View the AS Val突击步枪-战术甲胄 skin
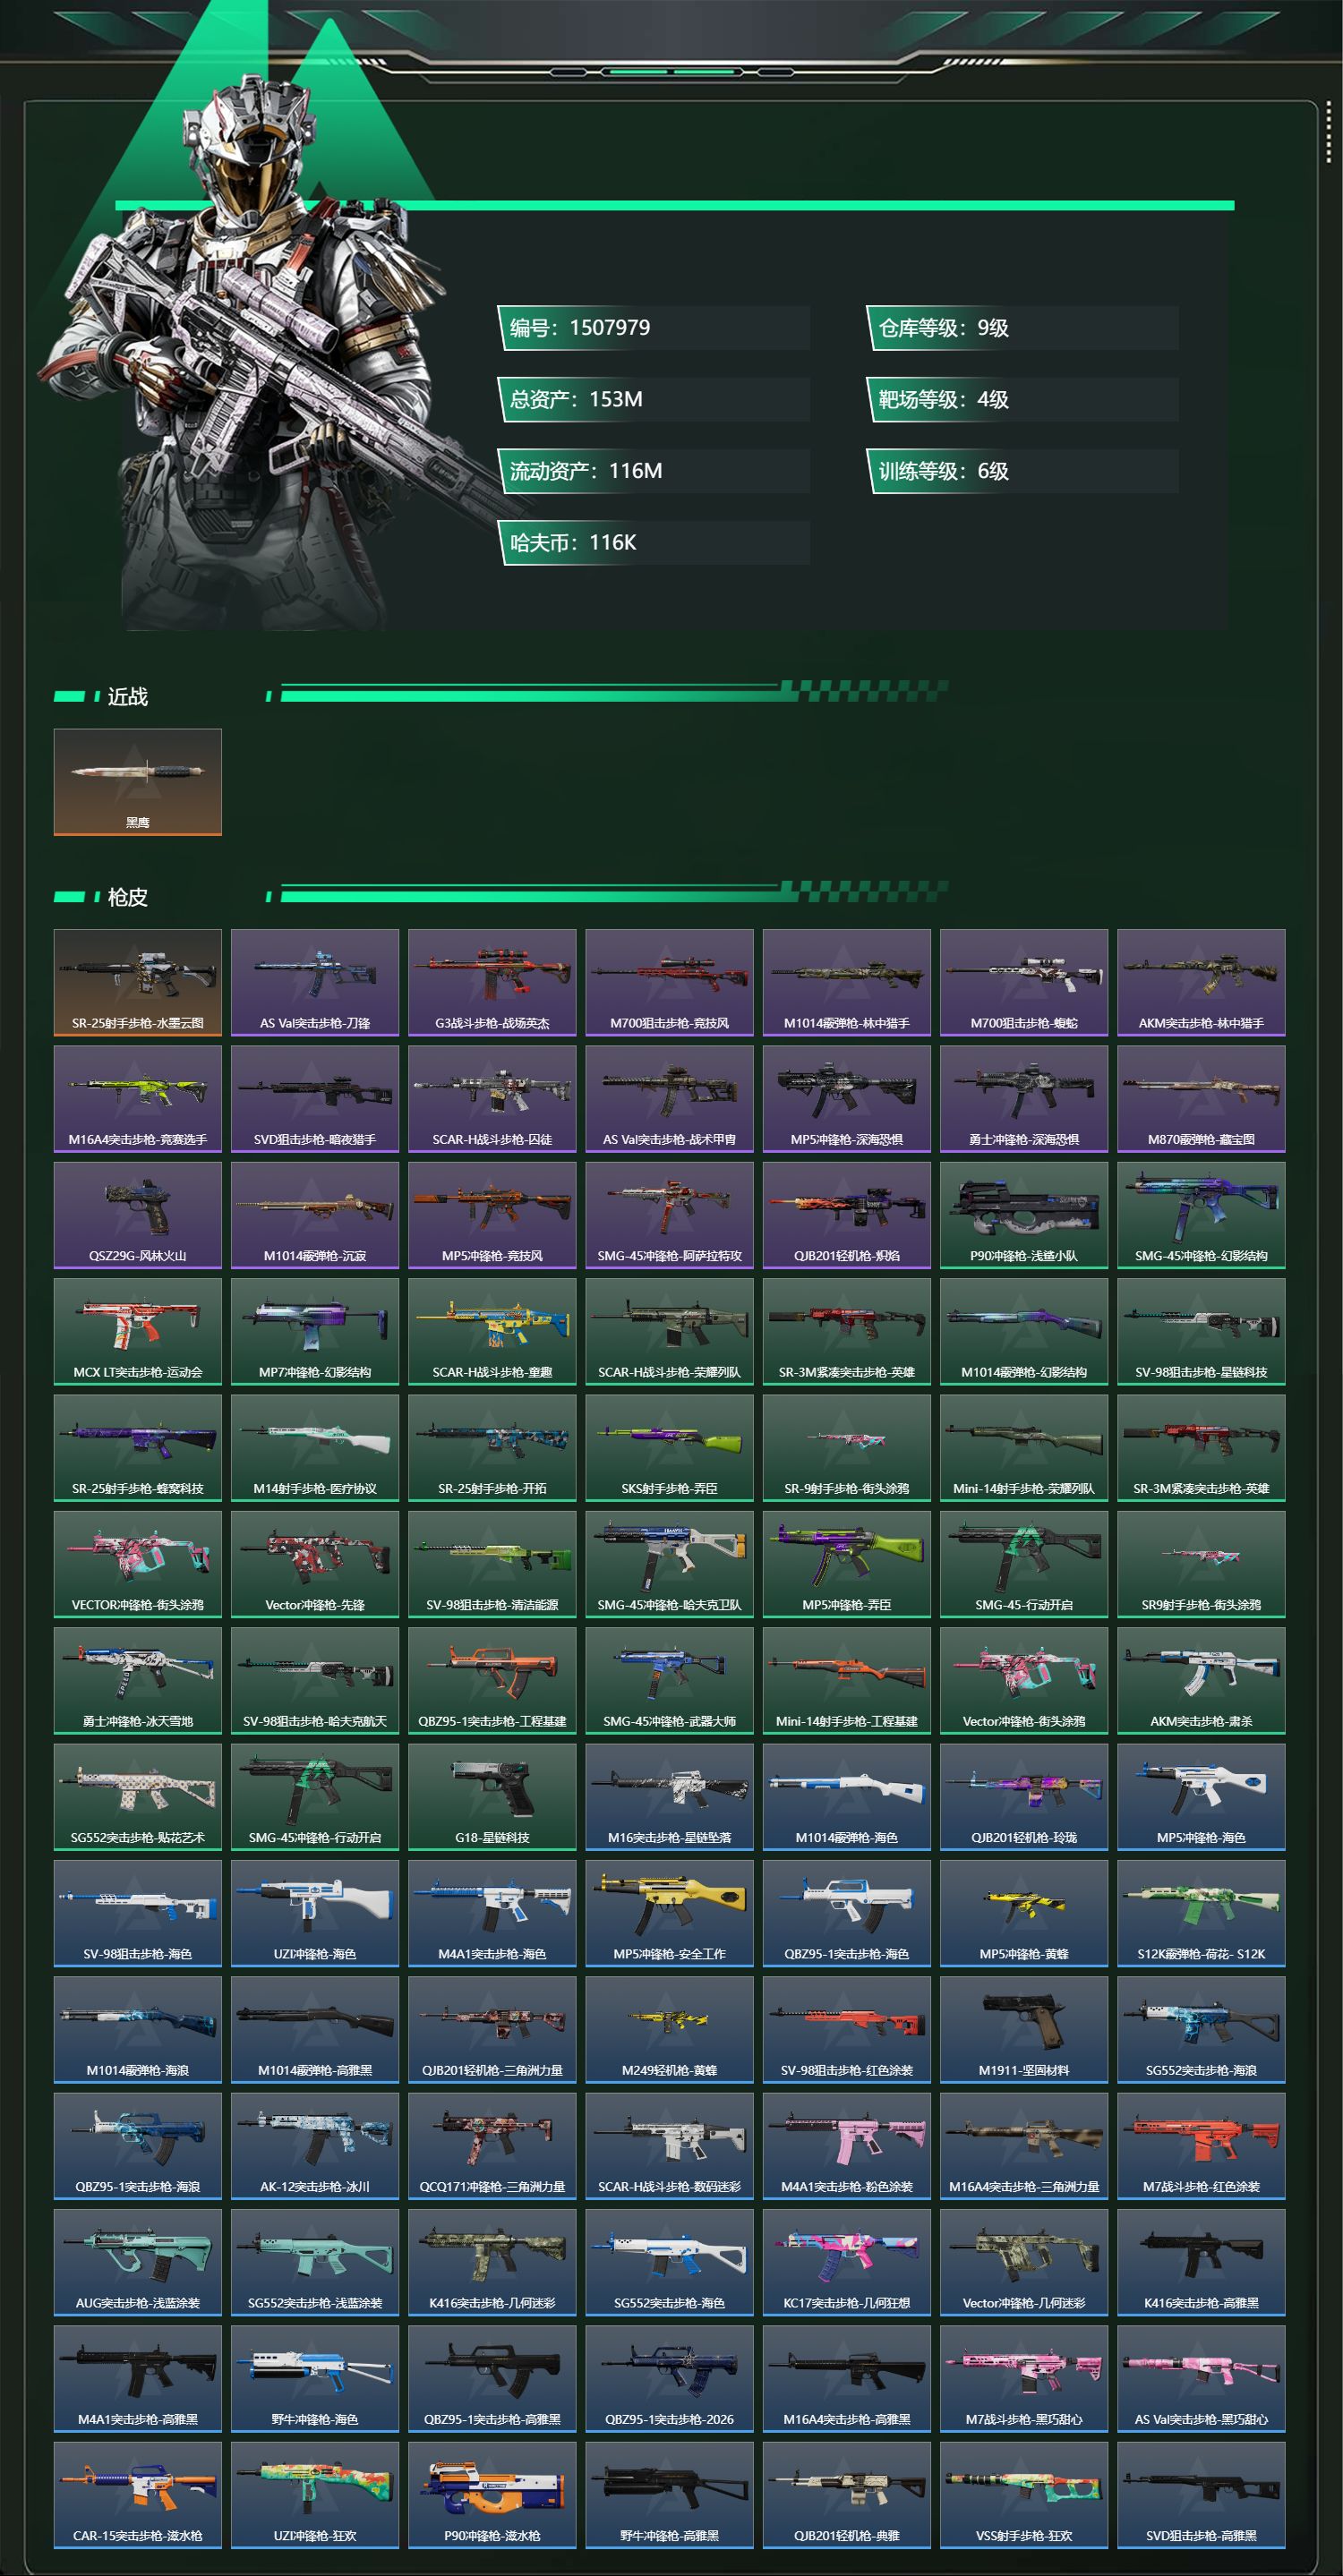1343x2576 pixels. click(670, 1099)
